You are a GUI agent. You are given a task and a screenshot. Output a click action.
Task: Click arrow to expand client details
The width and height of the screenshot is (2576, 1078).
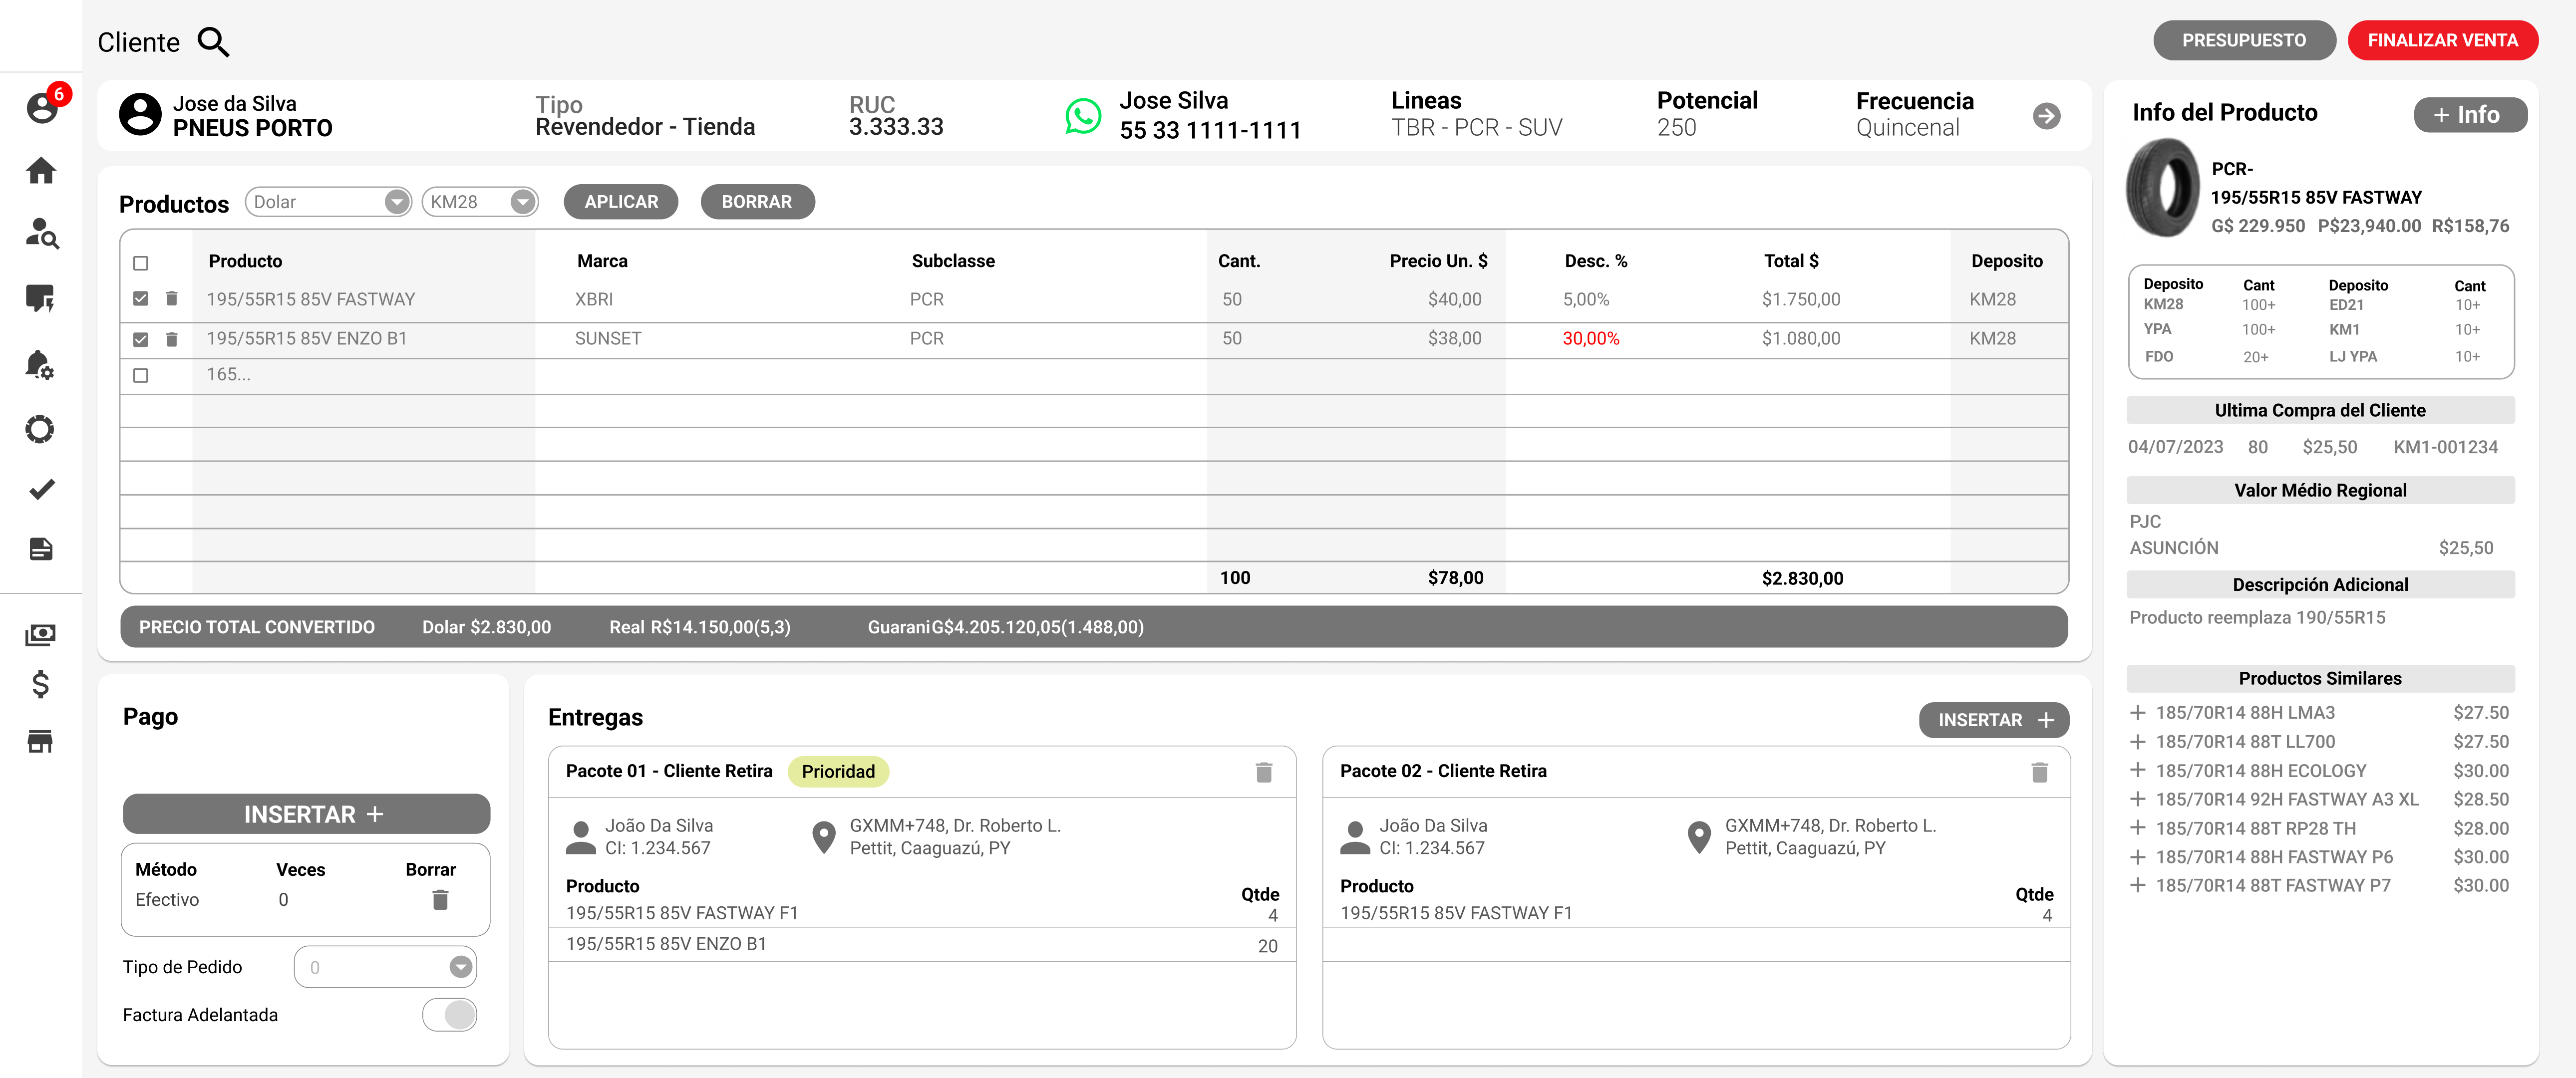pos(2046,116)
